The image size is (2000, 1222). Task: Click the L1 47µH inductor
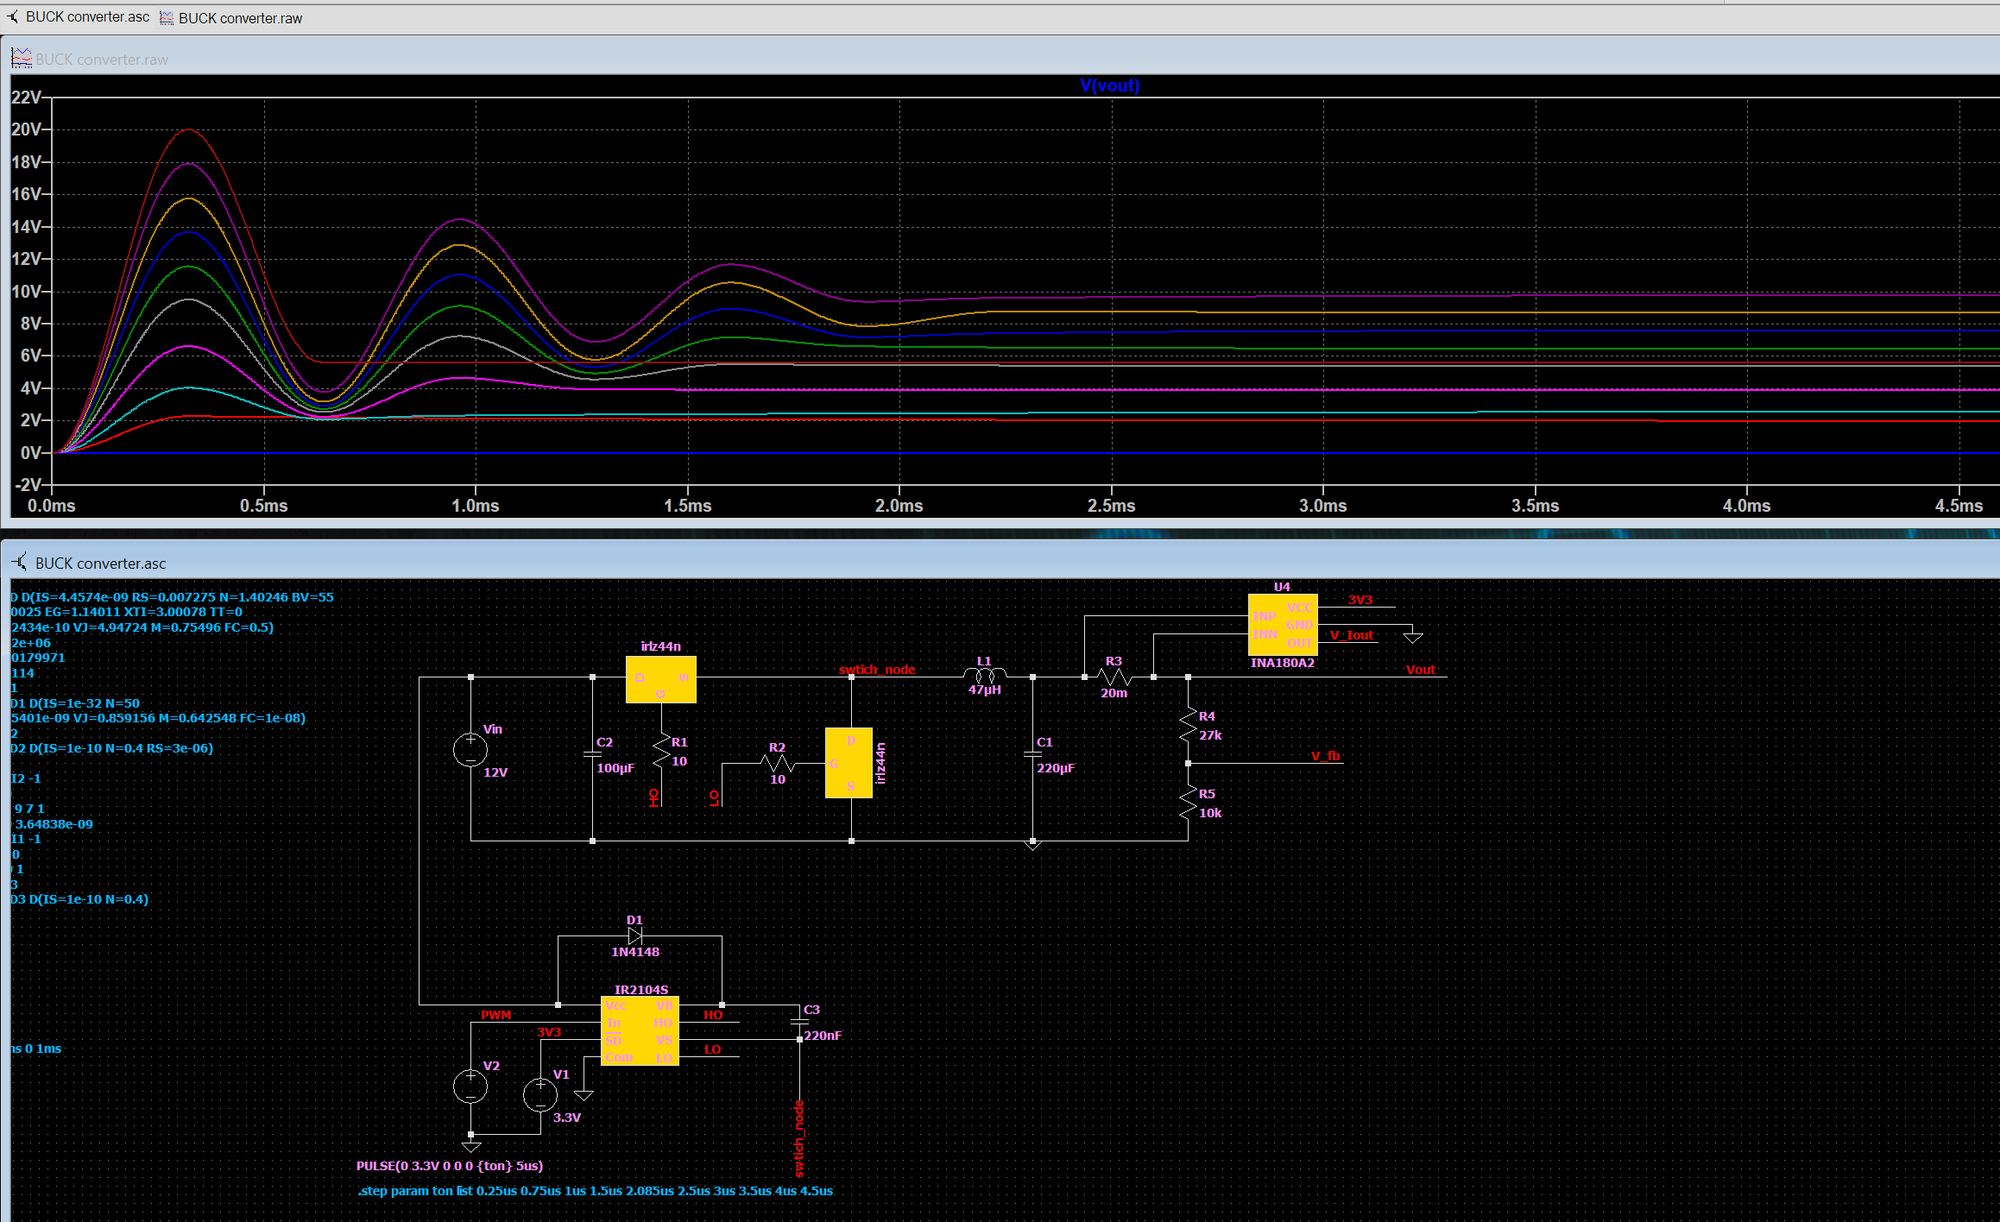coord(985,676)
